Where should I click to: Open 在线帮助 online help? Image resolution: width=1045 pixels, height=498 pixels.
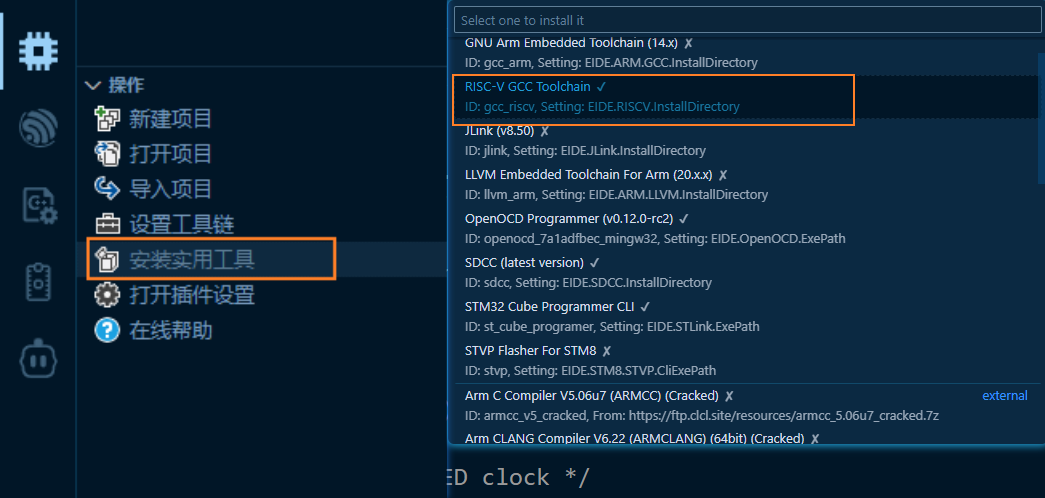[170, 330]
